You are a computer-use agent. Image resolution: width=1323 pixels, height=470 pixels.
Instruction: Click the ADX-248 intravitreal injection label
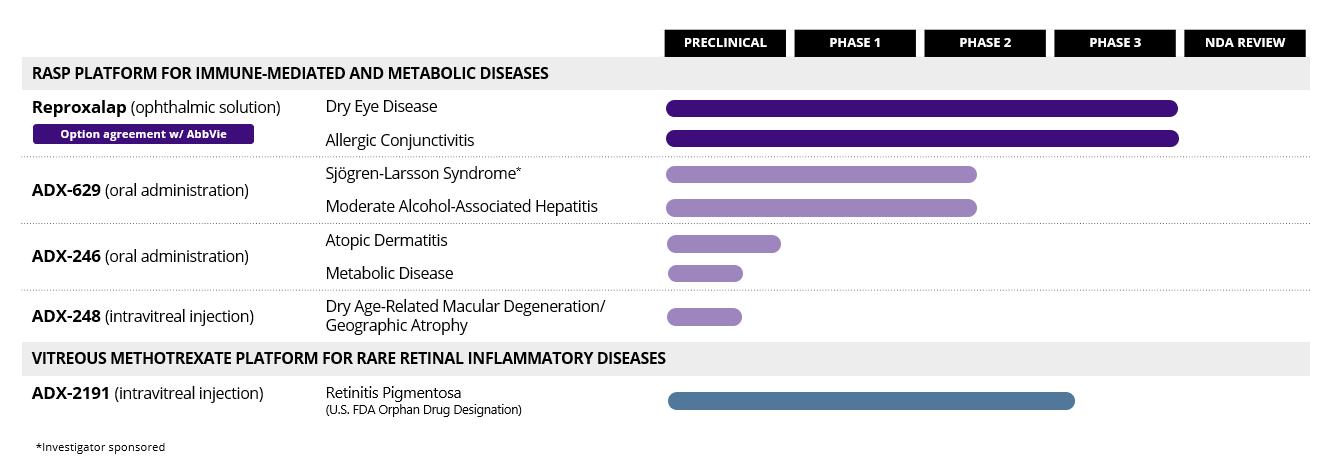[142, 316]
